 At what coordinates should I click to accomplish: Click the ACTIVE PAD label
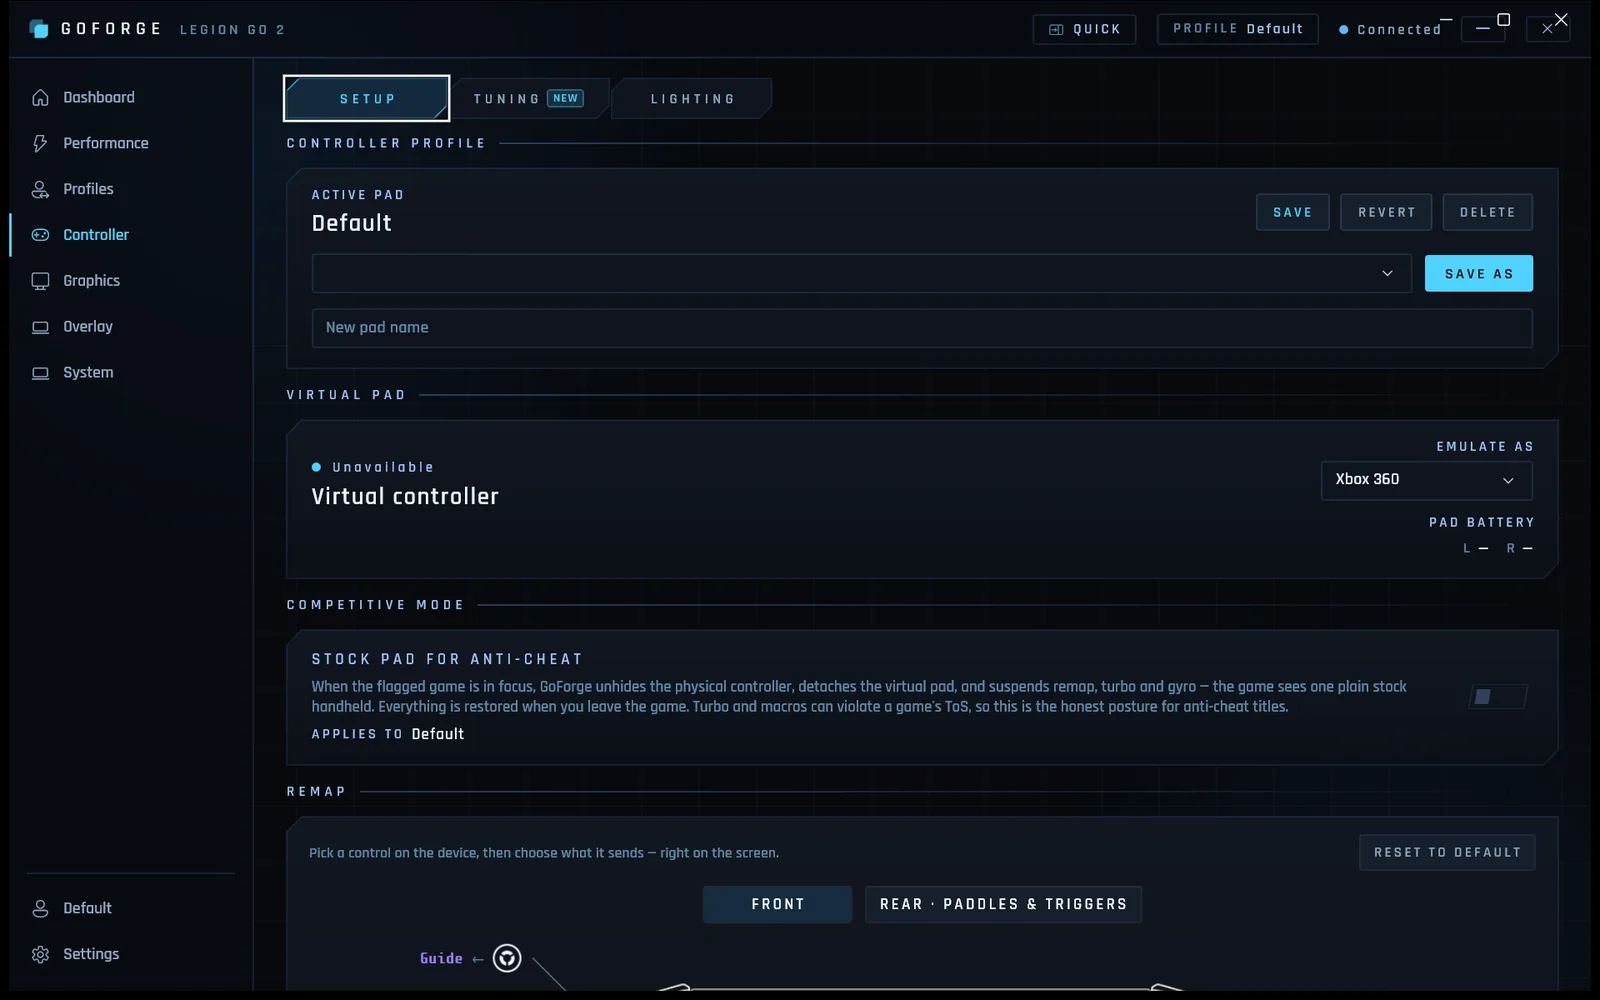click(358, 195)
